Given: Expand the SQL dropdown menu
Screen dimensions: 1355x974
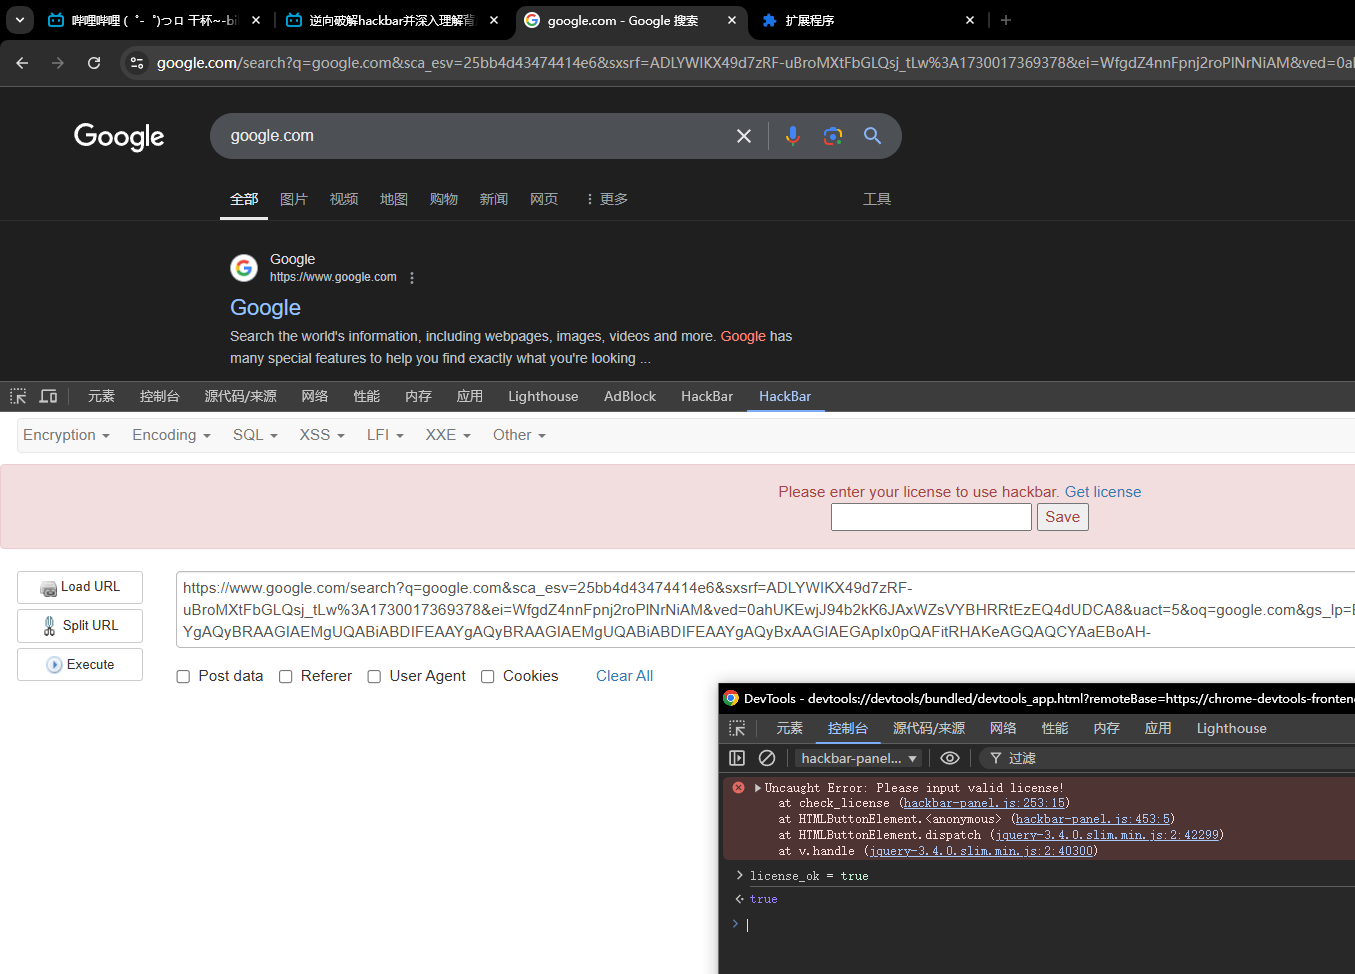Looking at the screenshot, I should [255, 435].
